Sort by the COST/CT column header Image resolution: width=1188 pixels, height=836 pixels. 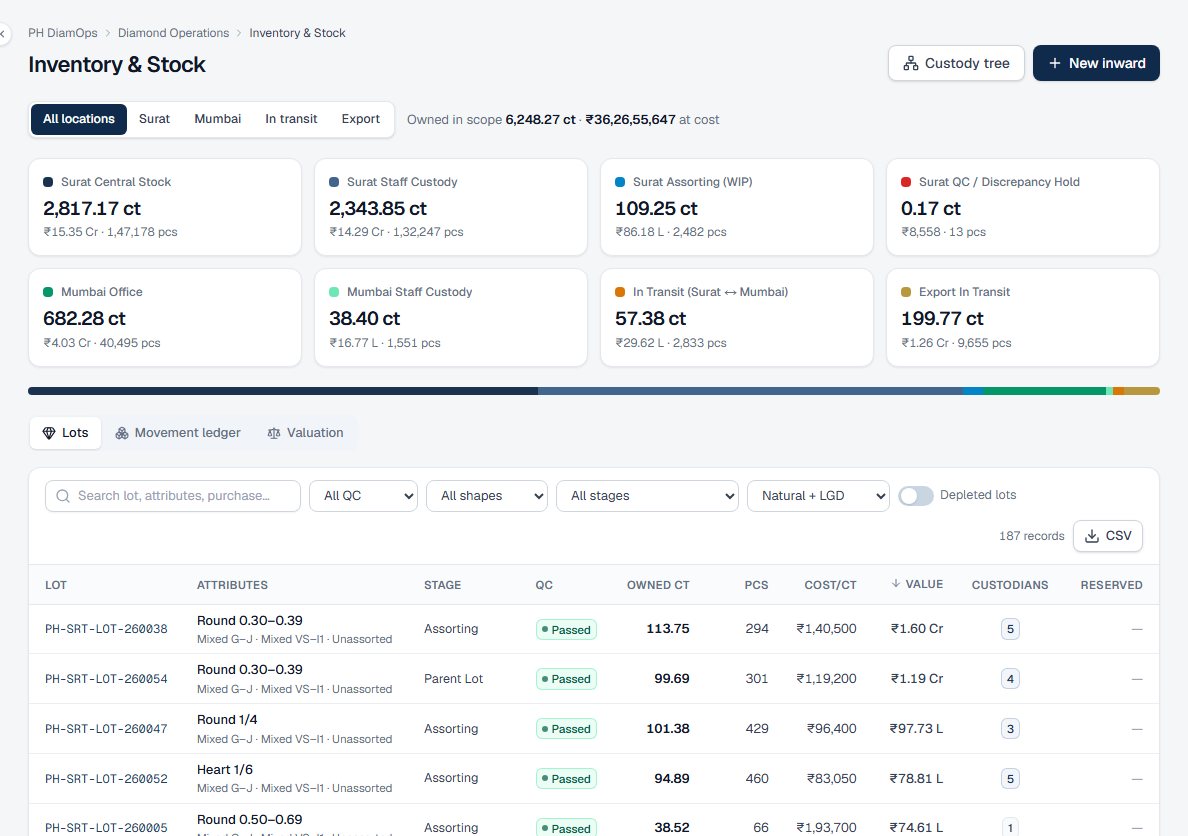click(830, 585)
